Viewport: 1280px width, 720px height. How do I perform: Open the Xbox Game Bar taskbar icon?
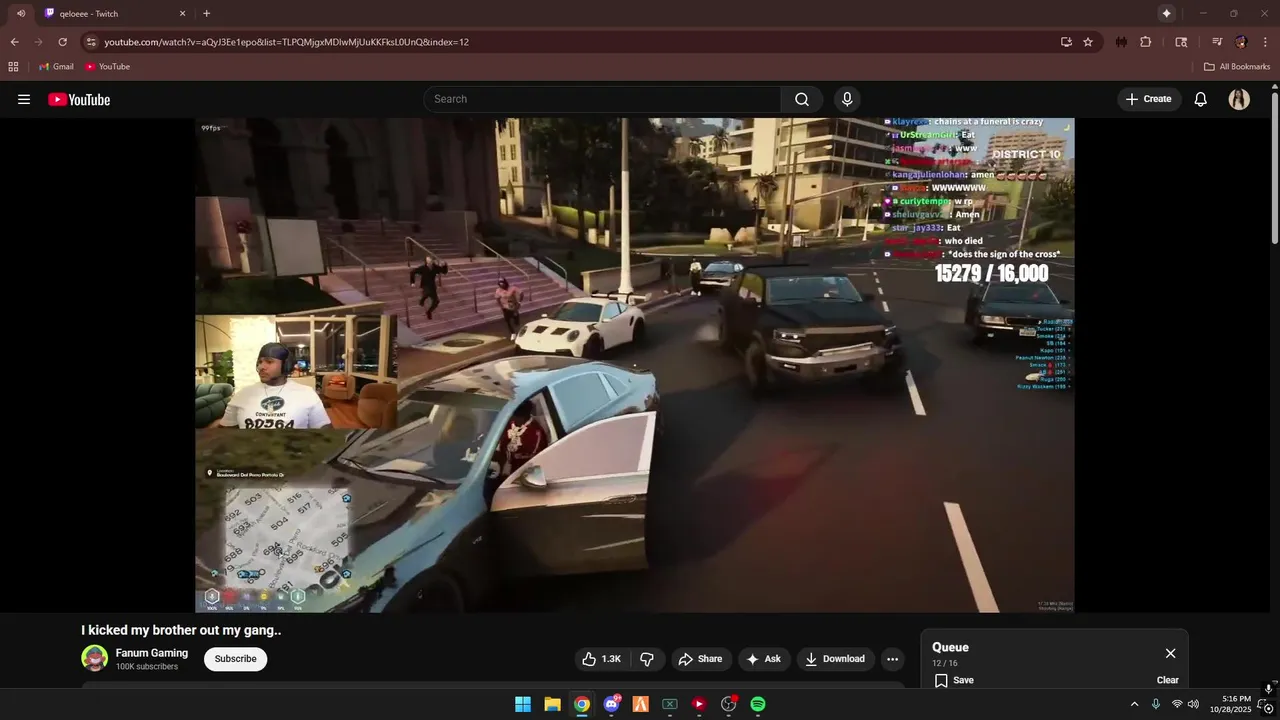pyautogui.click(x=670, y=704)
